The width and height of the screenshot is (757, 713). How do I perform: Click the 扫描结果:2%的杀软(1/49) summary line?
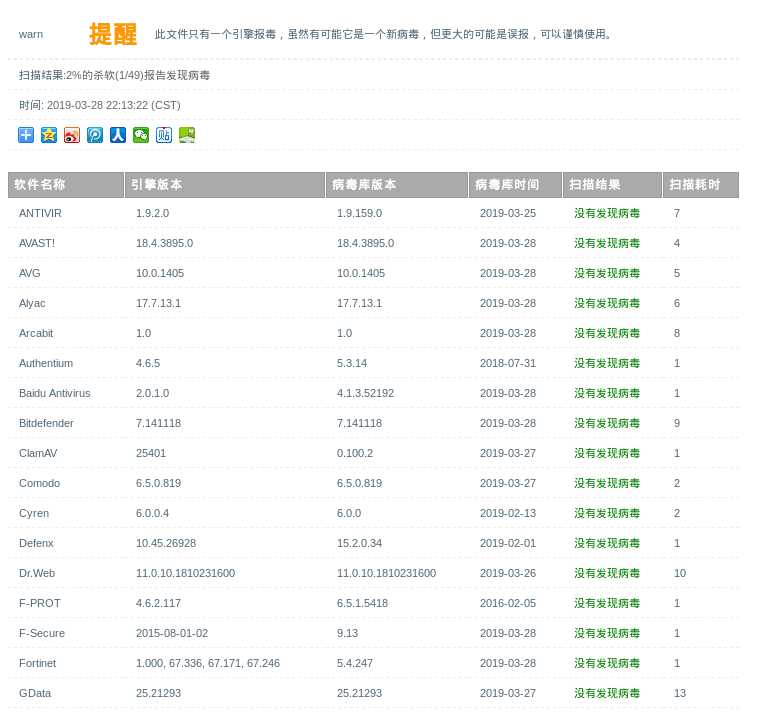[x=114, y=75]
